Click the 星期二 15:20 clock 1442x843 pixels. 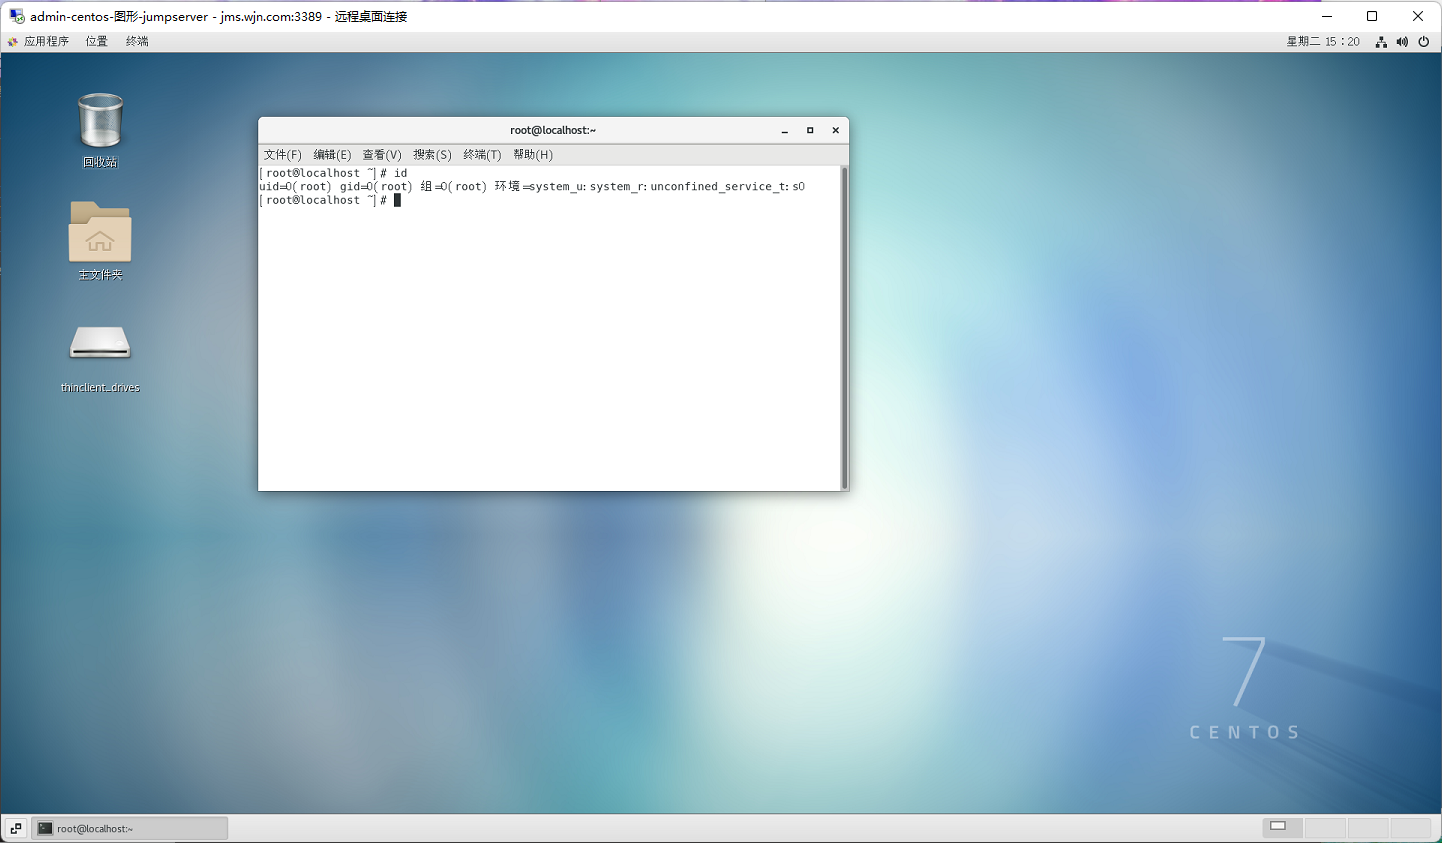tap(1323, 42)
